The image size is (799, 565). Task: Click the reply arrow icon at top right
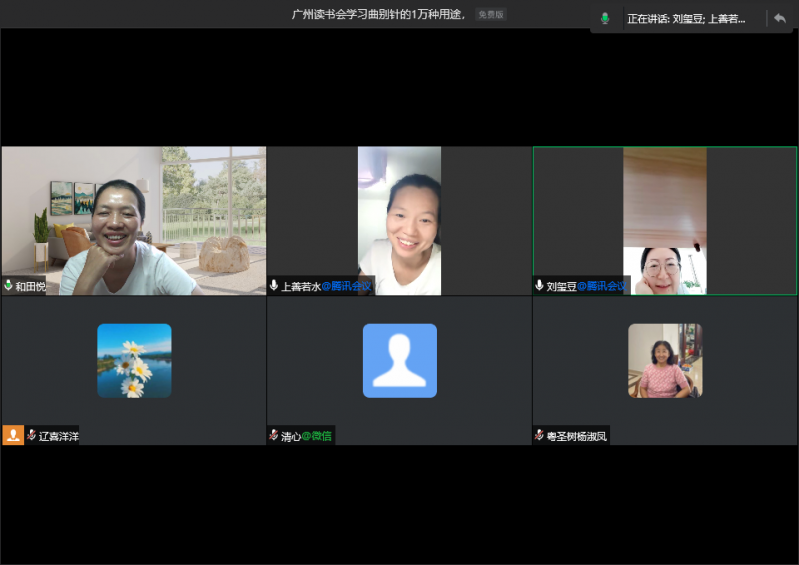(x=779, y=18)
